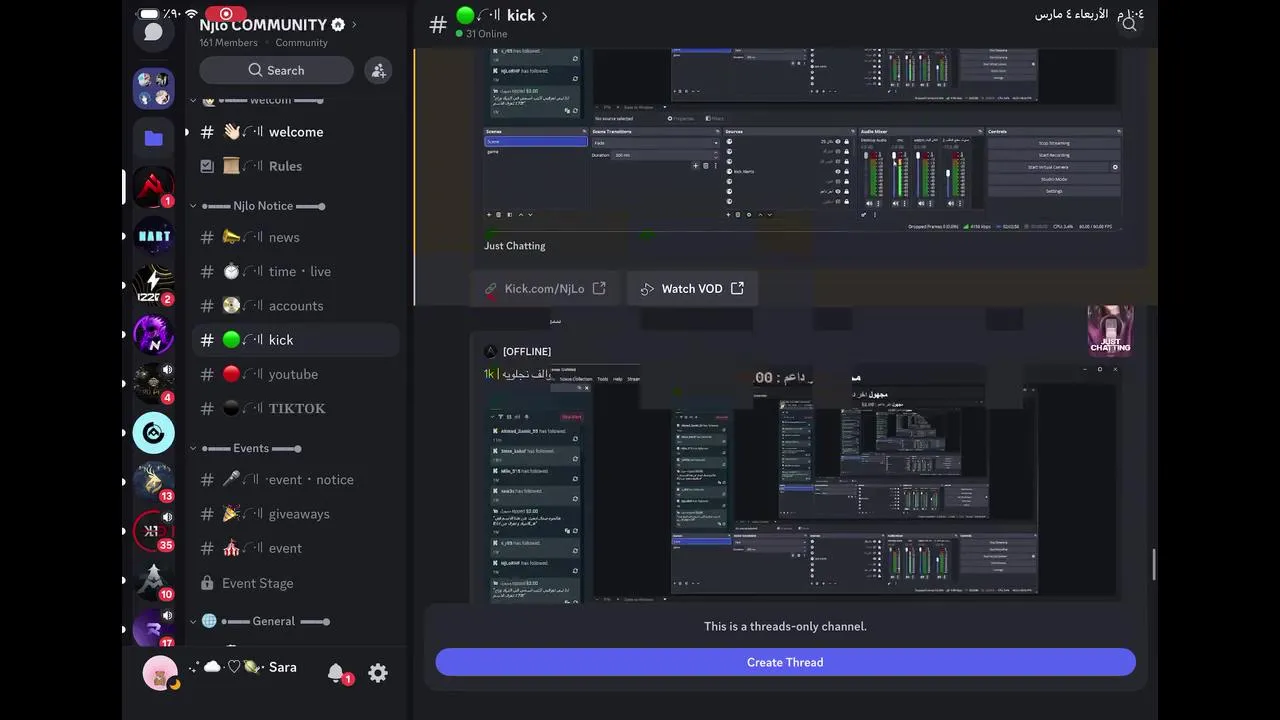1280x720 pixels.
Task: Click Create Thread button
Action: click(x=785, y=662)
